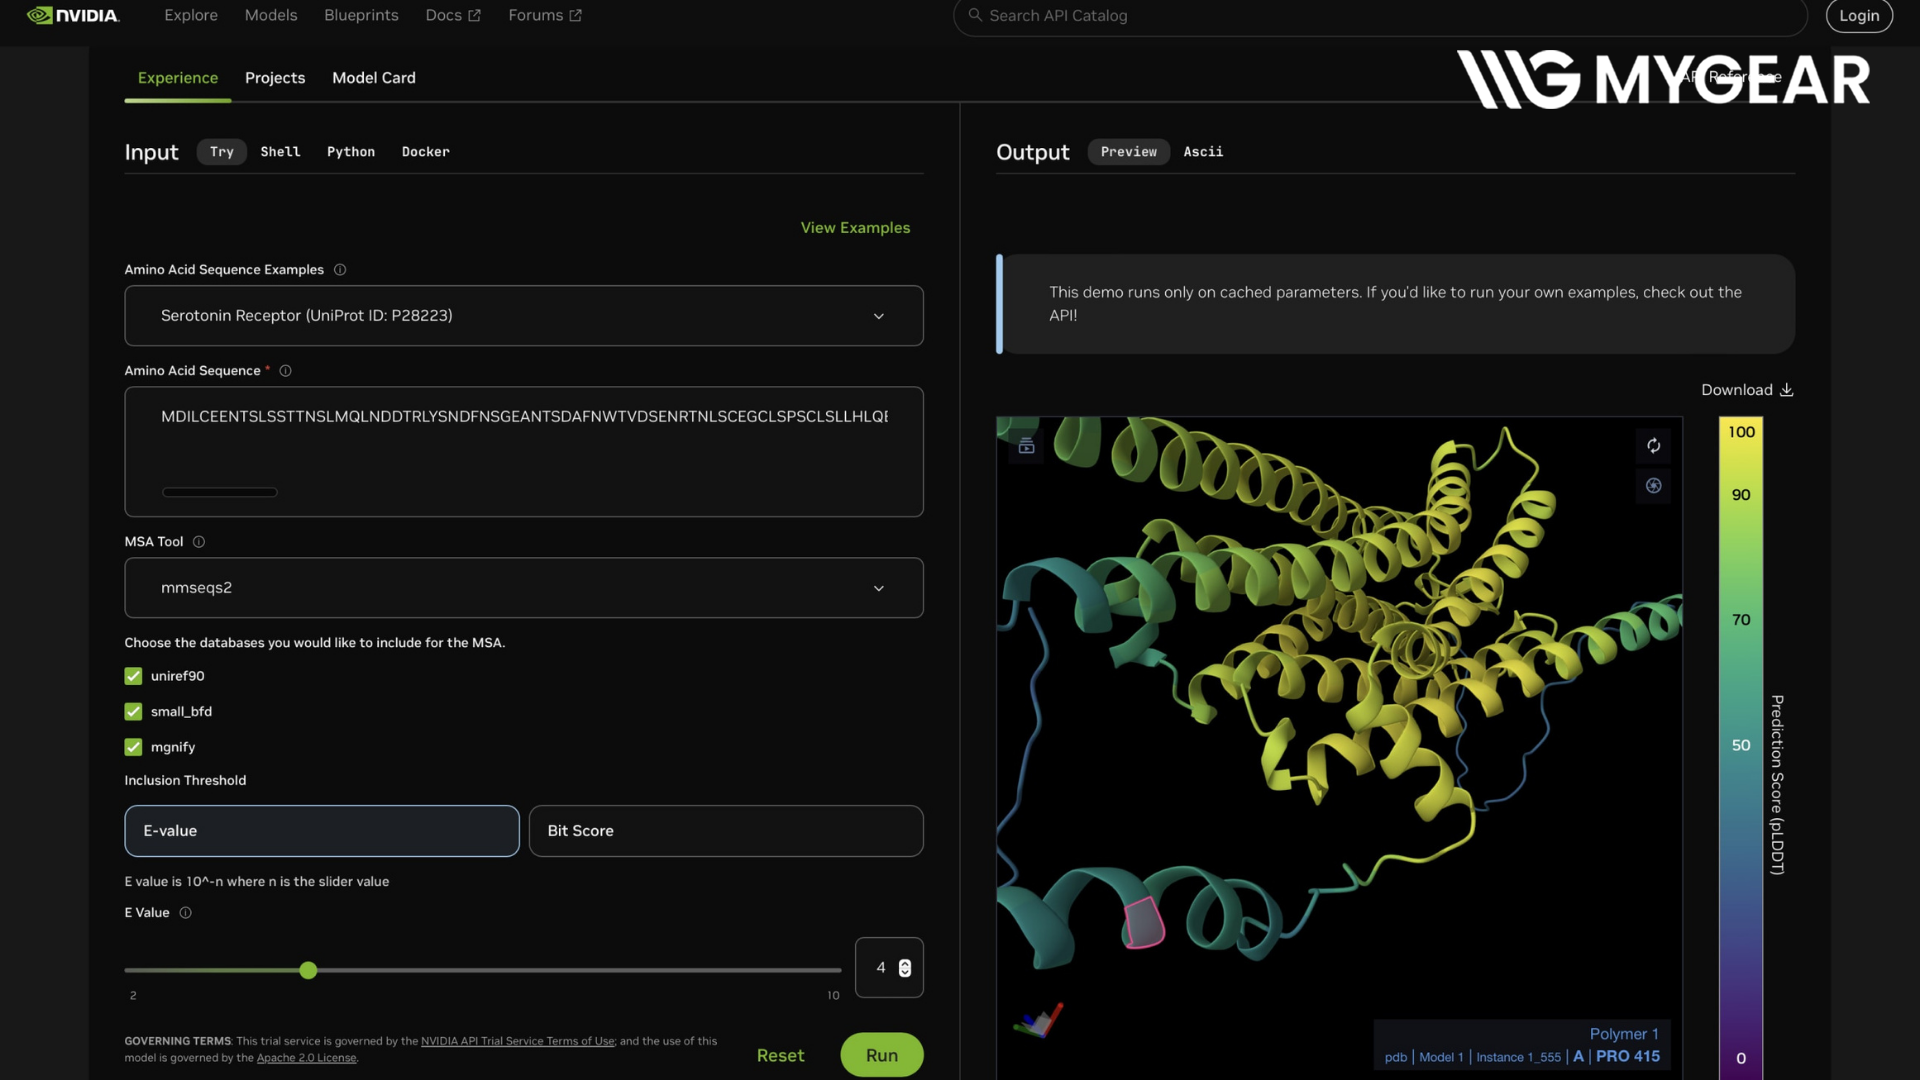Uncheck the small_bfd database checkbox
This screenshot has width=1920, height=1080.
133,712
